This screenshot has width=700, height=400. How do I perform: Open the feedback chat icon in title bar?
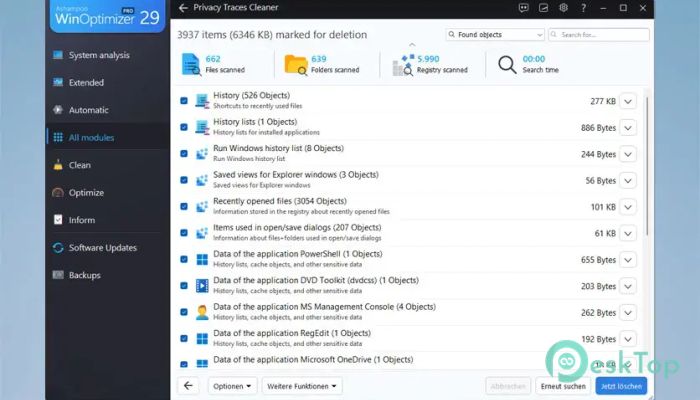(x=524, y=8)
